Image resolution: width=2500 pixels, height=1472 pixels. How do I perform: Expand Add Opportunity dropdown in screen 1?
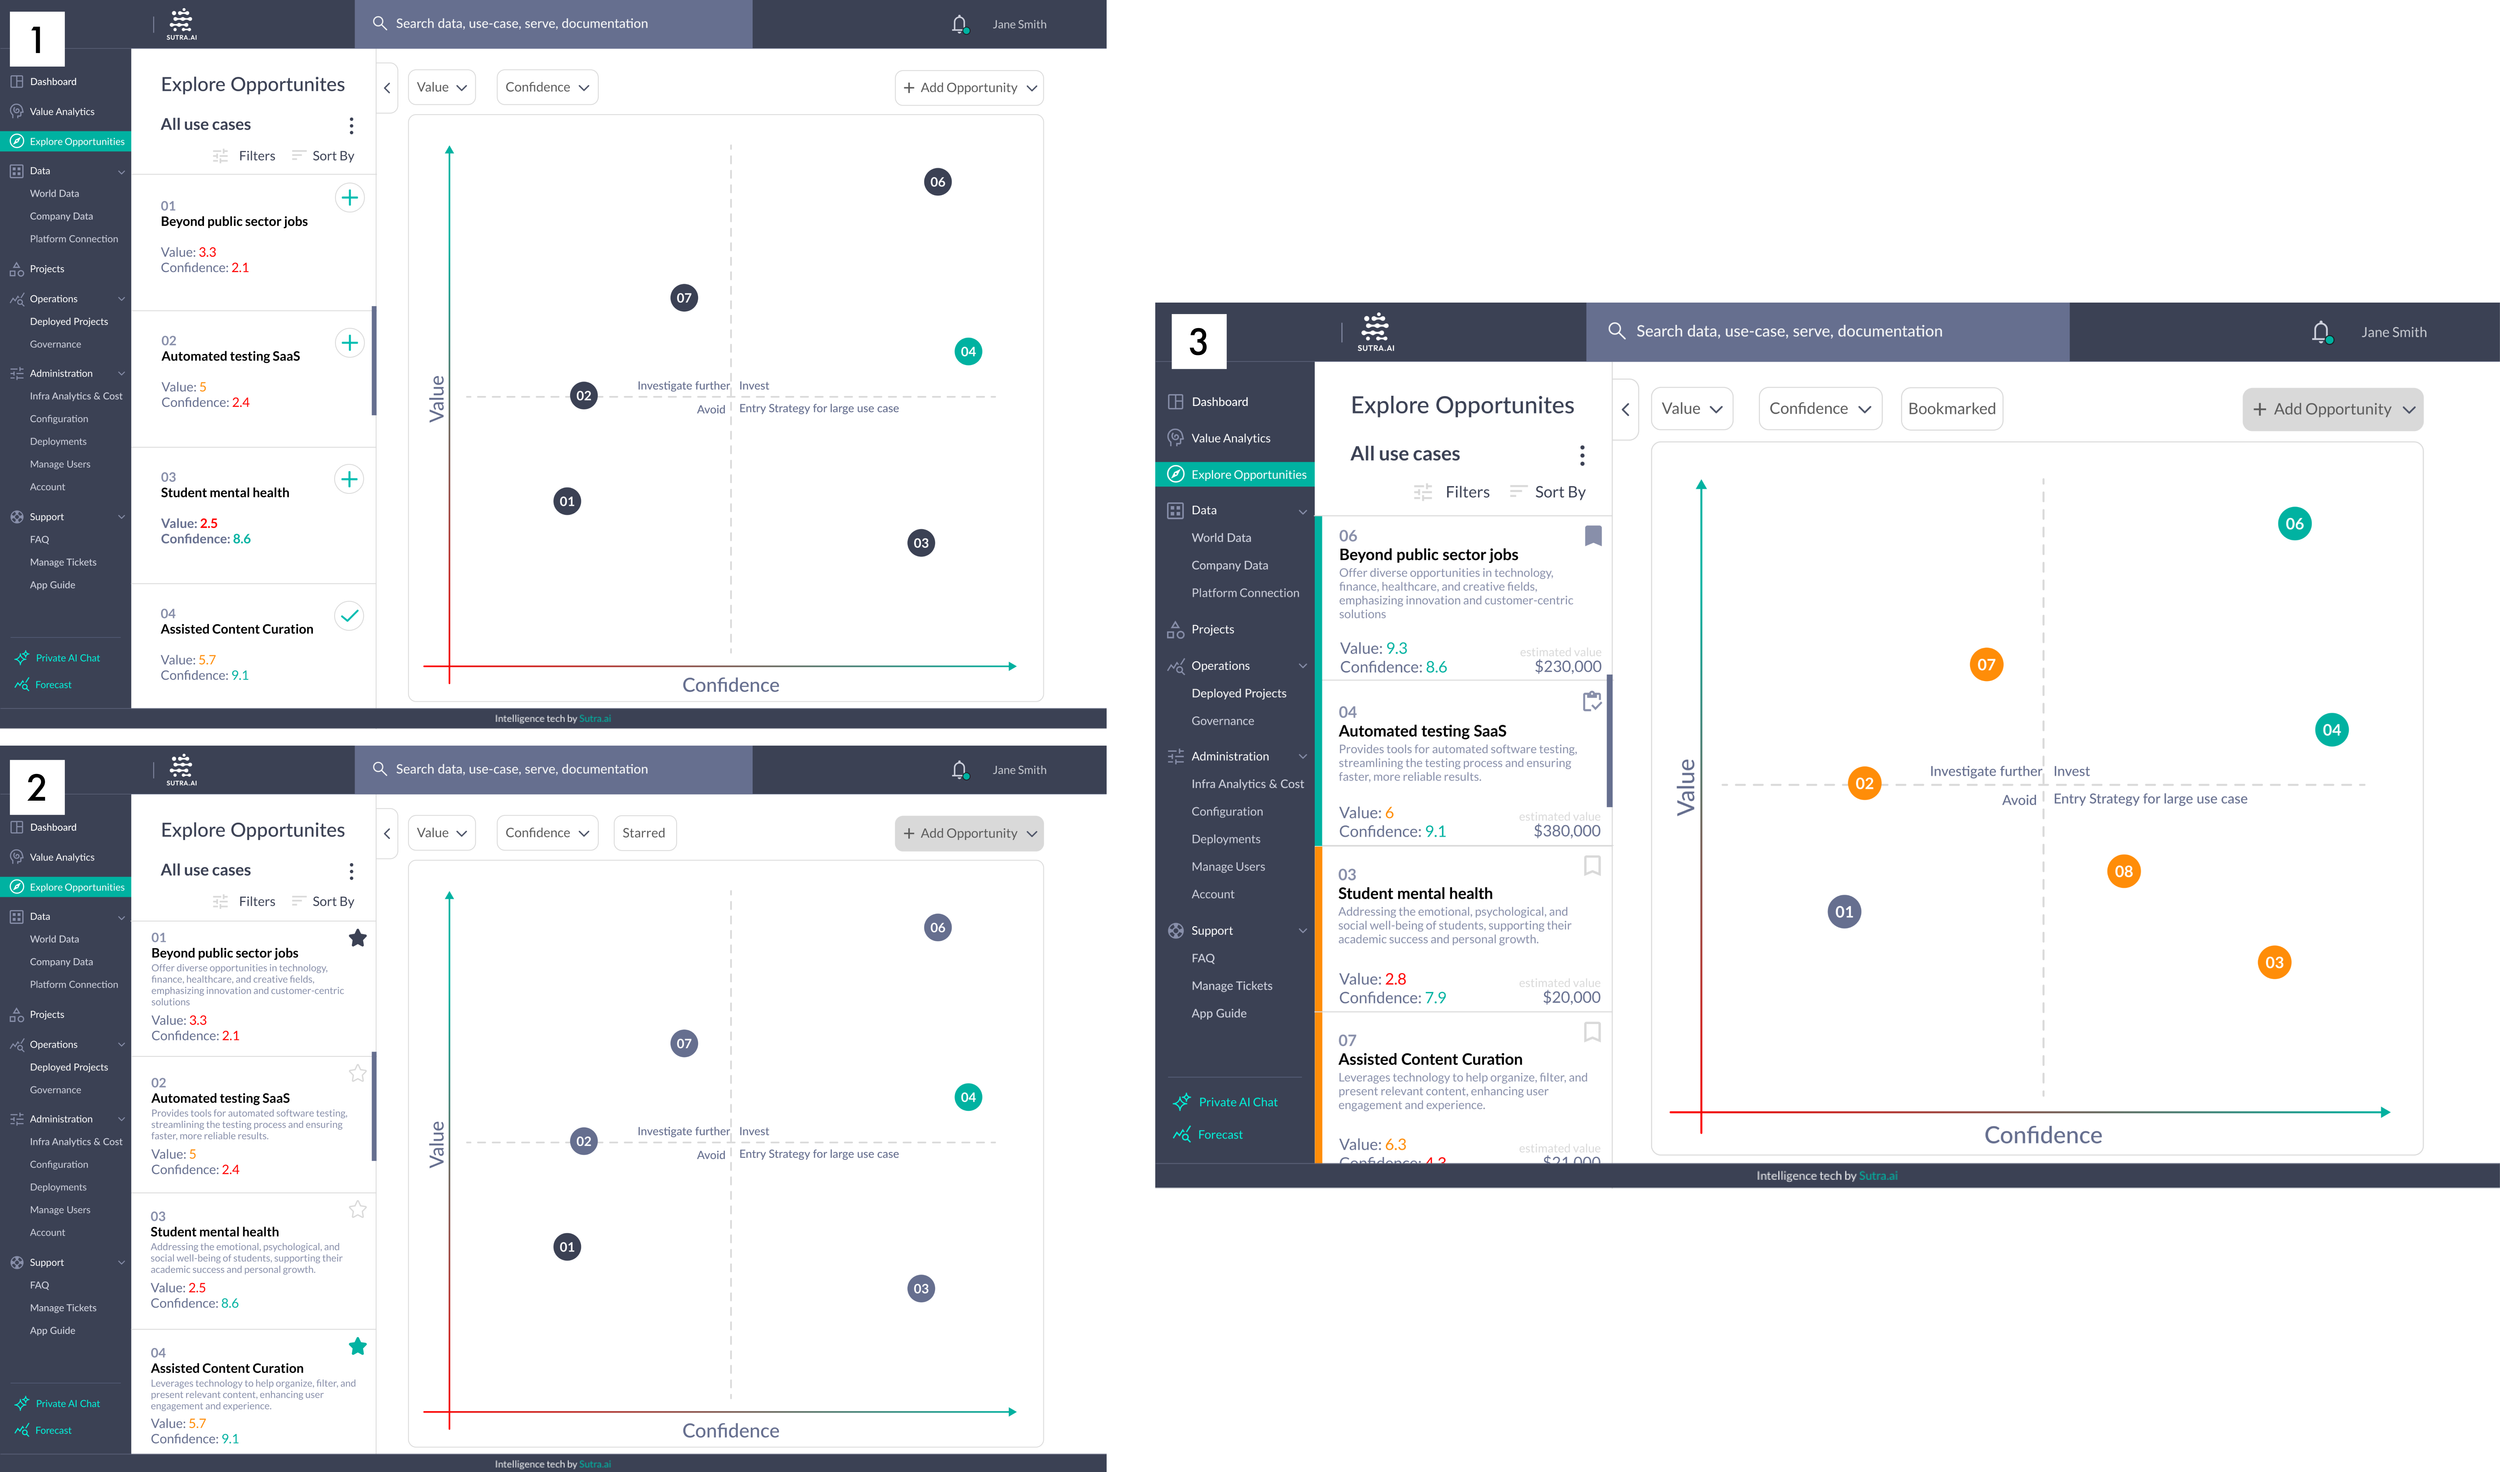[x=1032, y=88]
